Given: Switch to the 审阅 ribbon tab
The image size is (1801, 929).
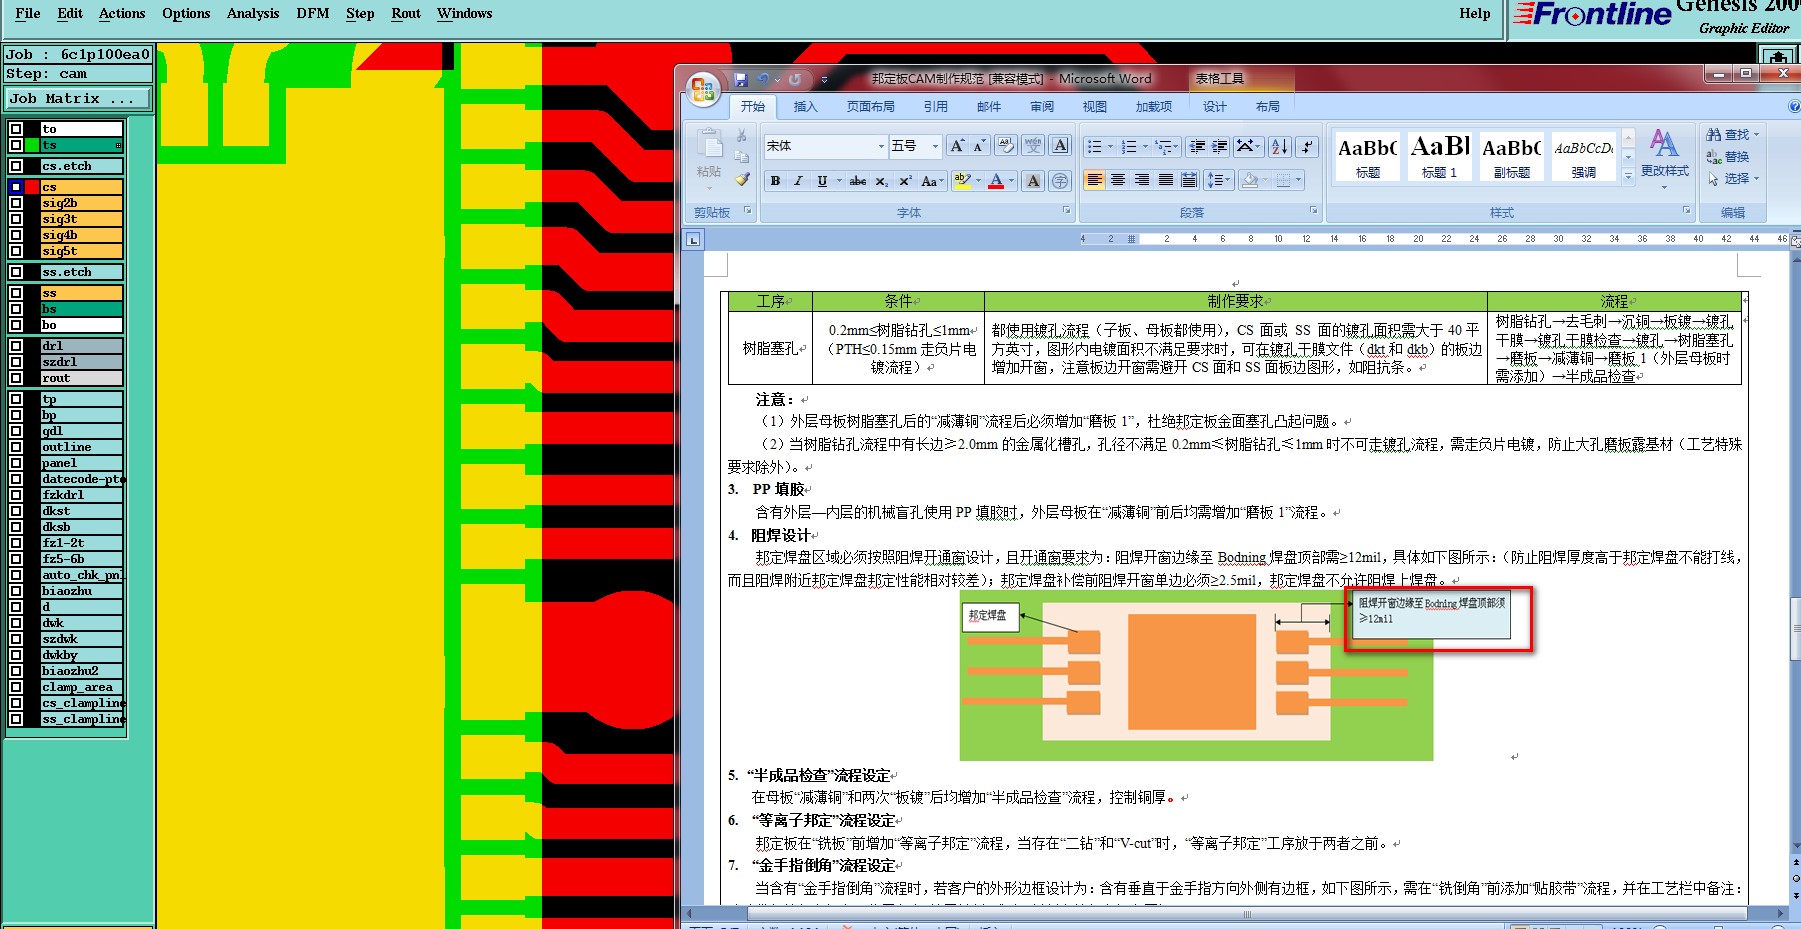Looking at the screenshot, I should click(x=1042, y=106).
